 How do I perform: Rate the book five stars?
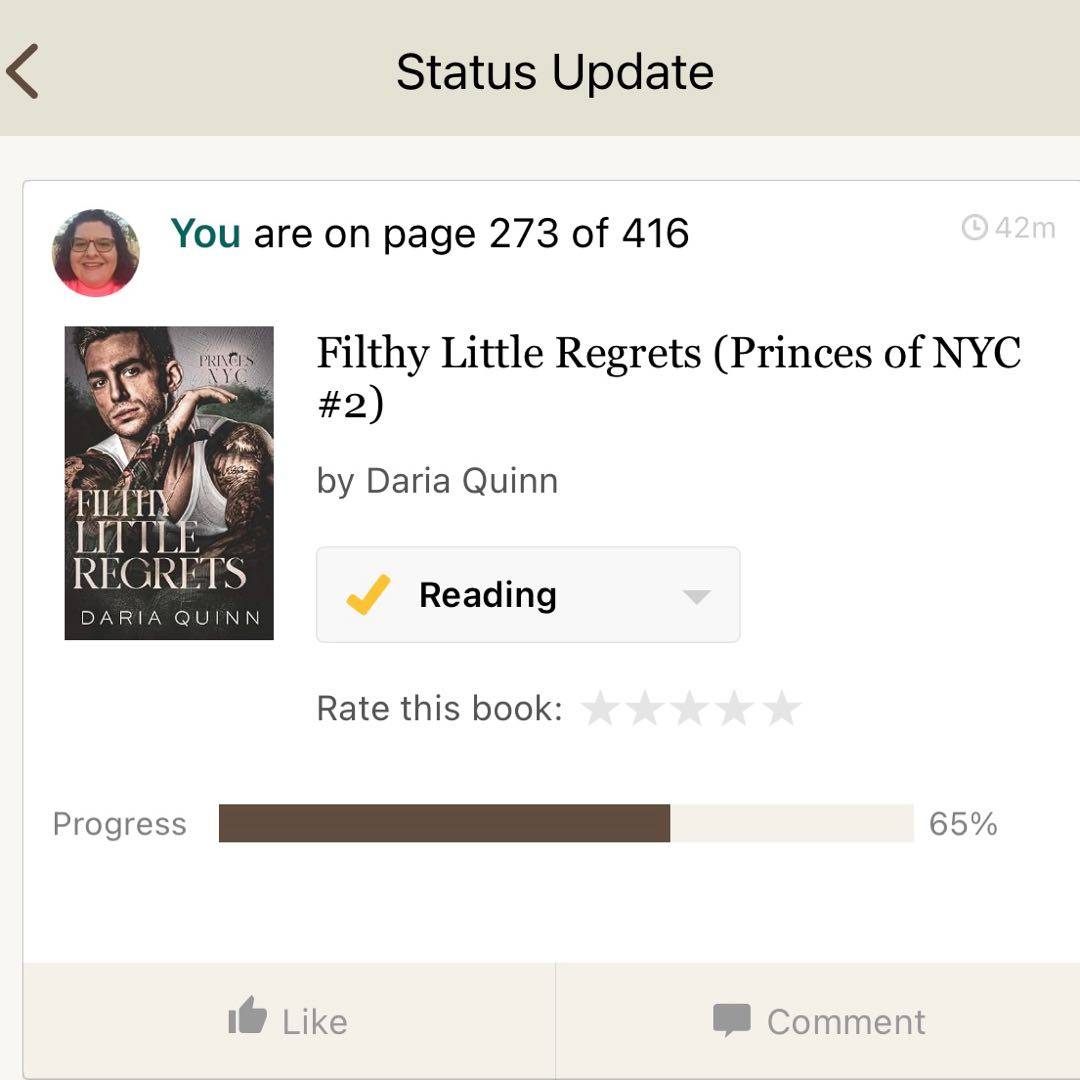(781, 708)
